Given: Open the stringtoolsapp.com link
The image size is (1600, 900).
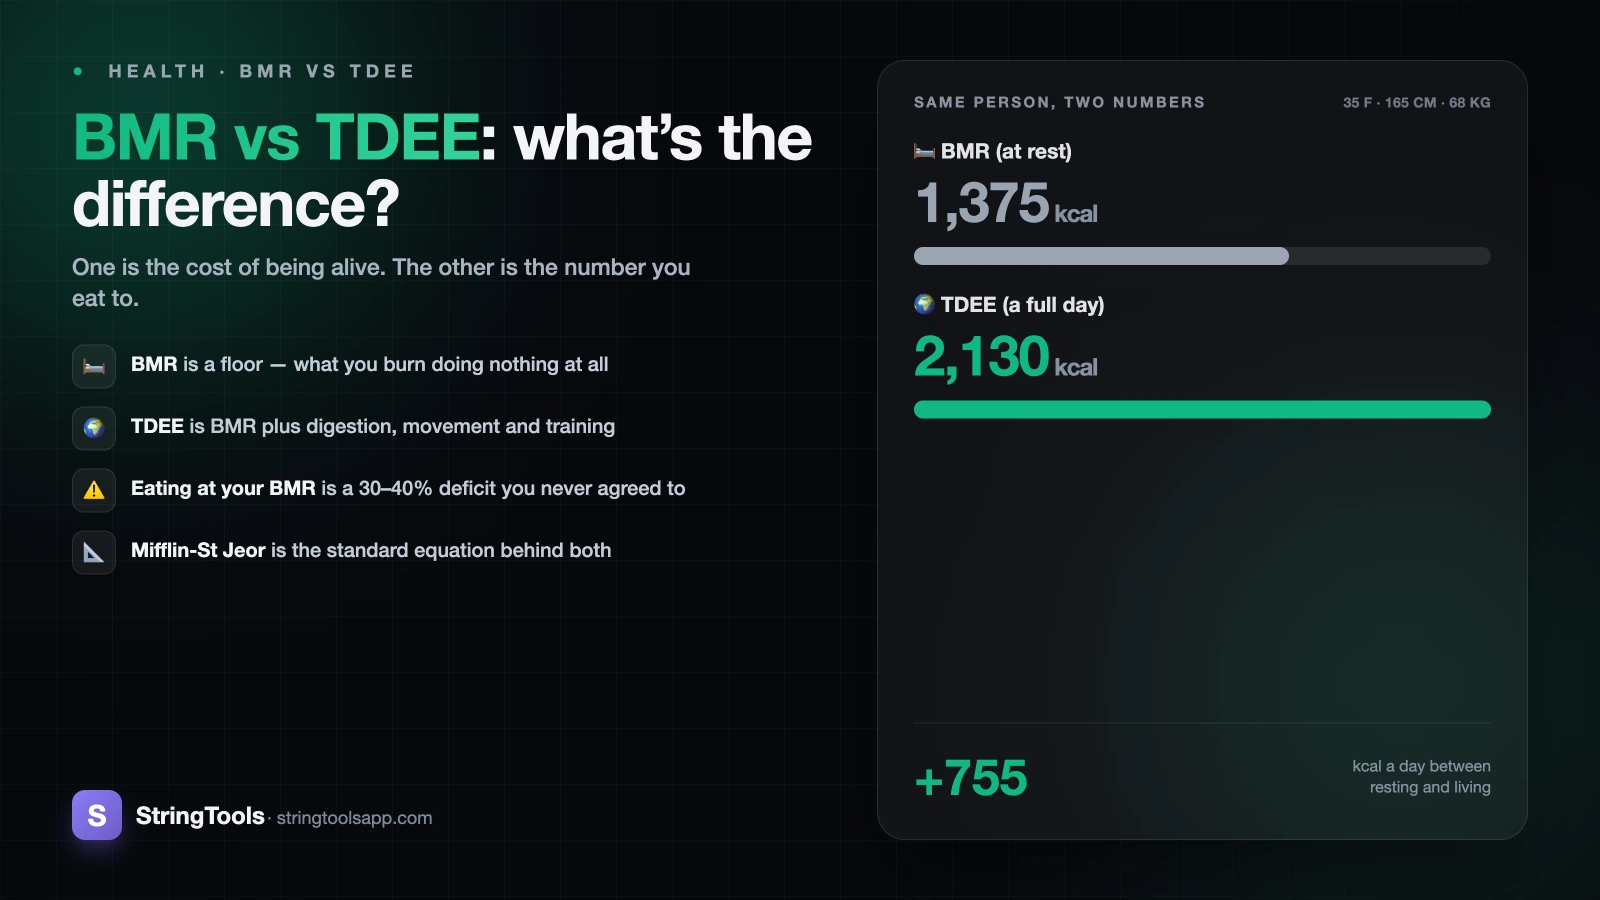Looking at the screenshot, I should [x=354, y=818].
